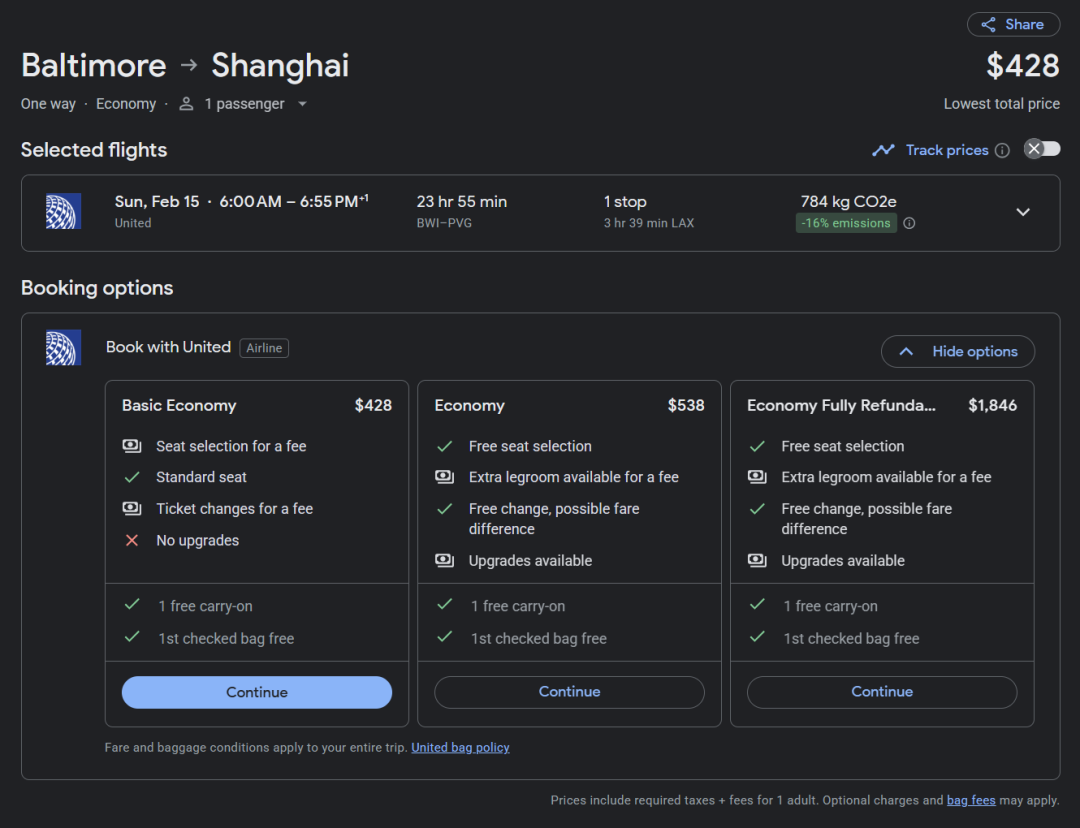Click United logo beside Book with United
Image resolution: width=1080 pixels, height=828 pixels.
click(63, 347)
